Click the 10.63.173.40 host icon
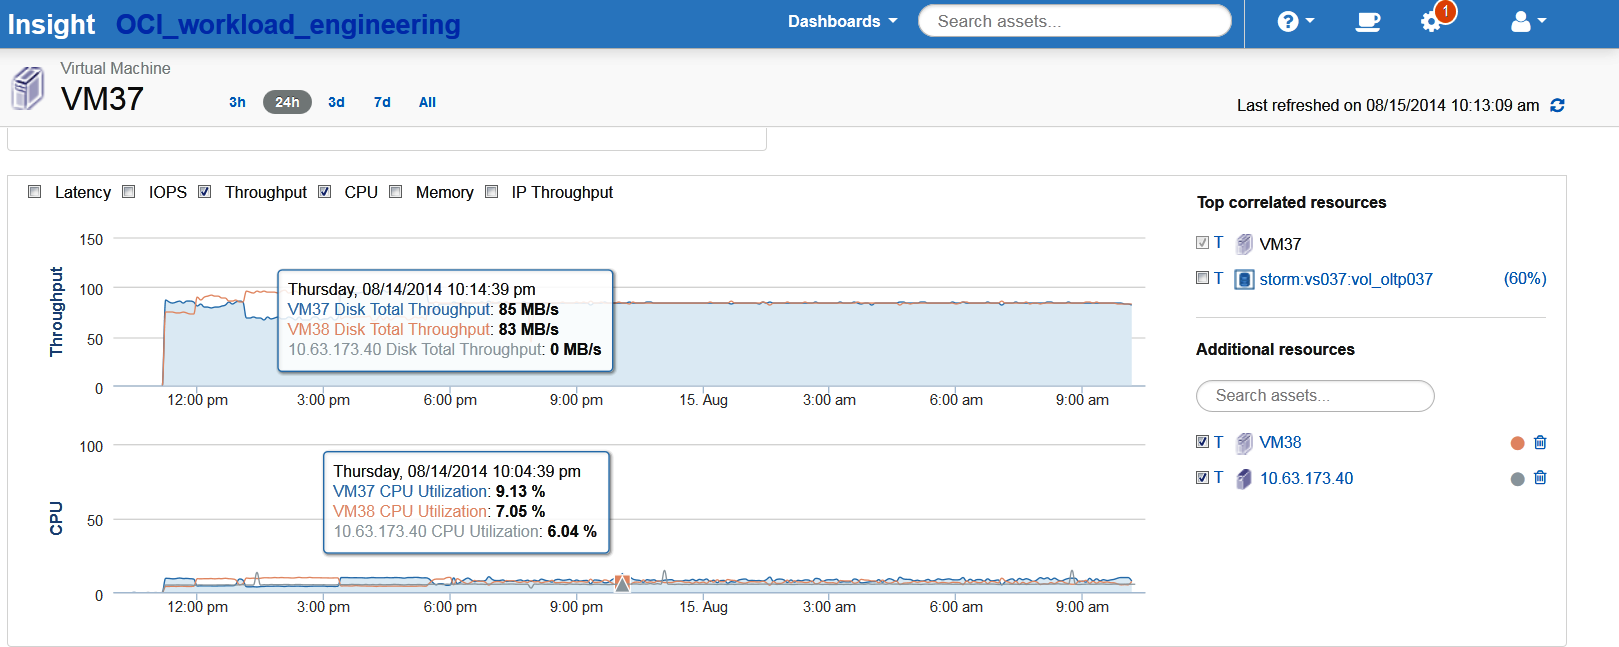Viewport: 1619px width, 647px height. (x=1244, y=479)
